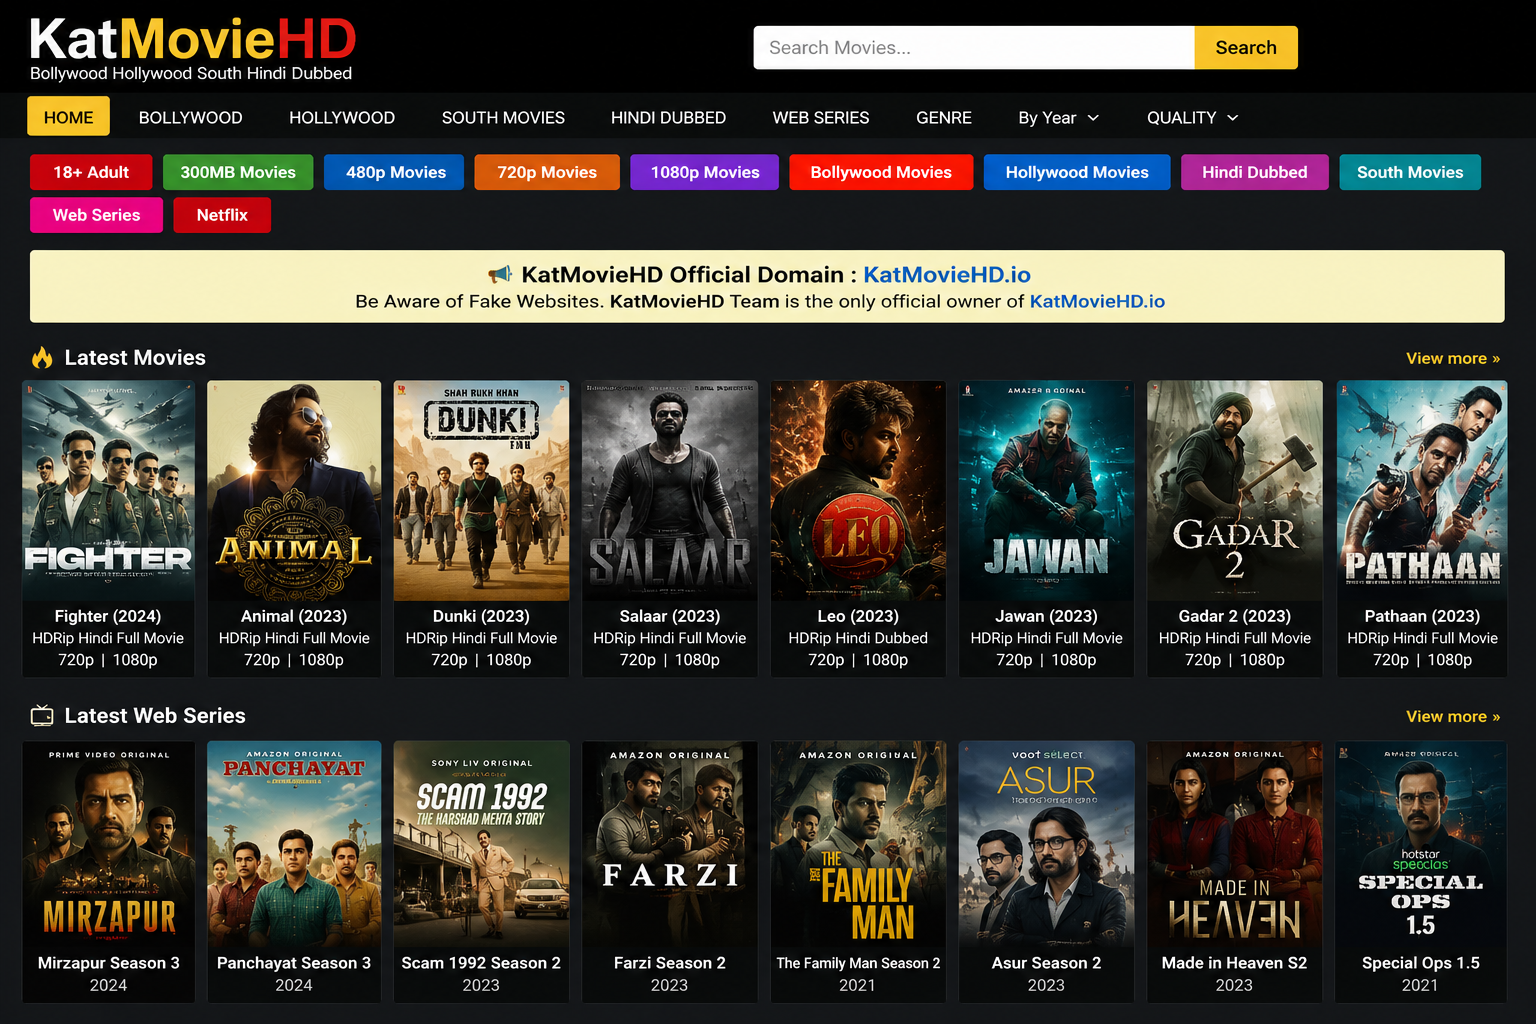
Task: Click the Panchayat Season 3 title
Action: point(294,963)
